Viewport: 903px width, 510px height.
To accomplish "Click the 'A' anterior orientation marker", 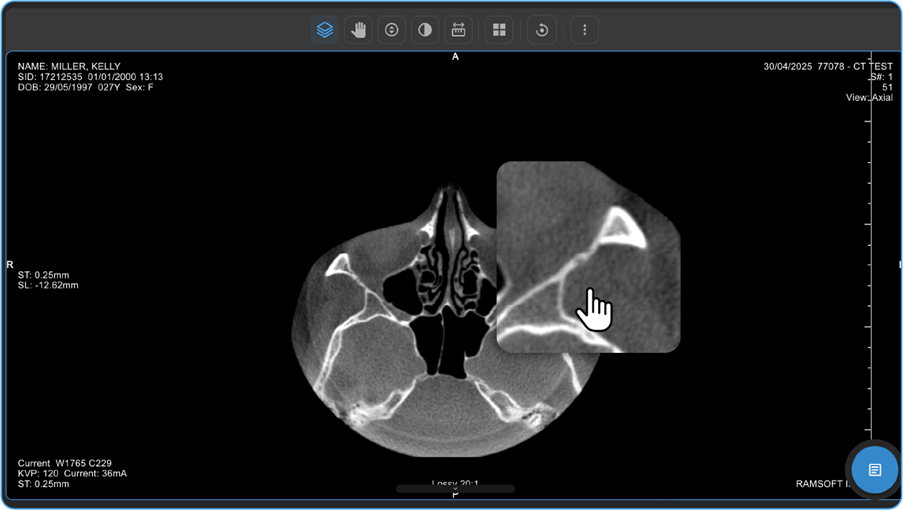I will [x=455, y=57].
